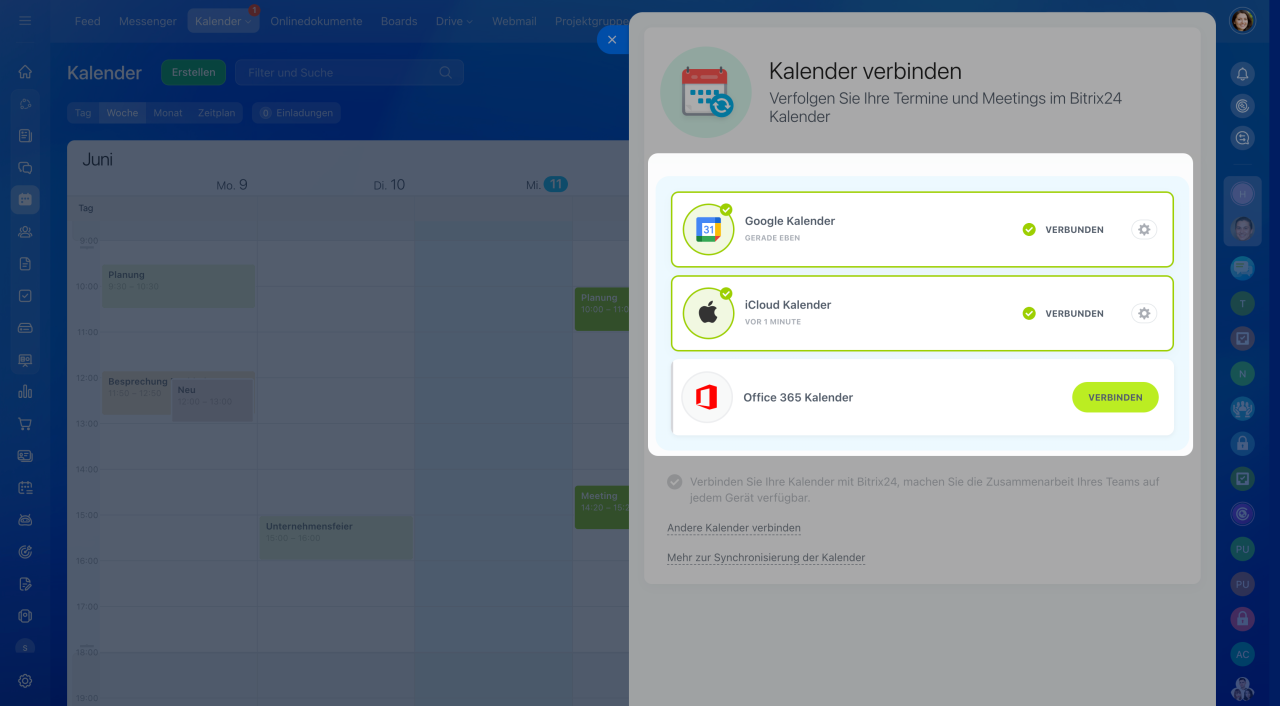Click search magnifier in Filter und Suche
Screen dimensions: 1280x706
click(x=445, y=73)
